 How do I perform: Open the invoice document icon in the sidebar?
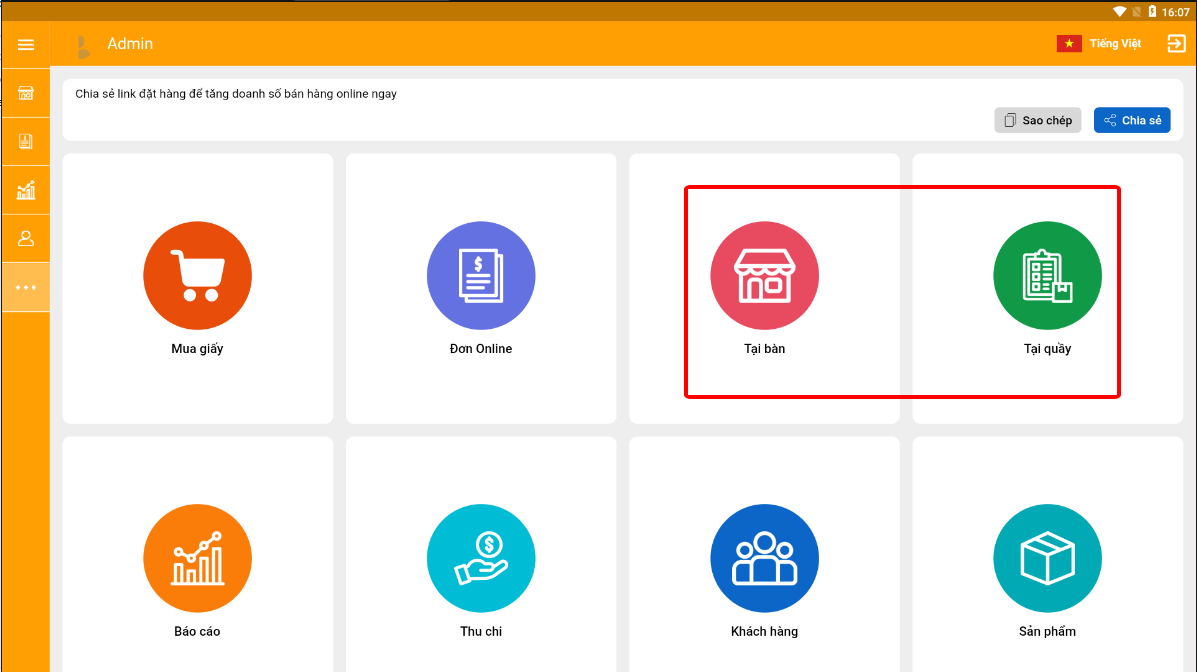(x=26, y=141)
